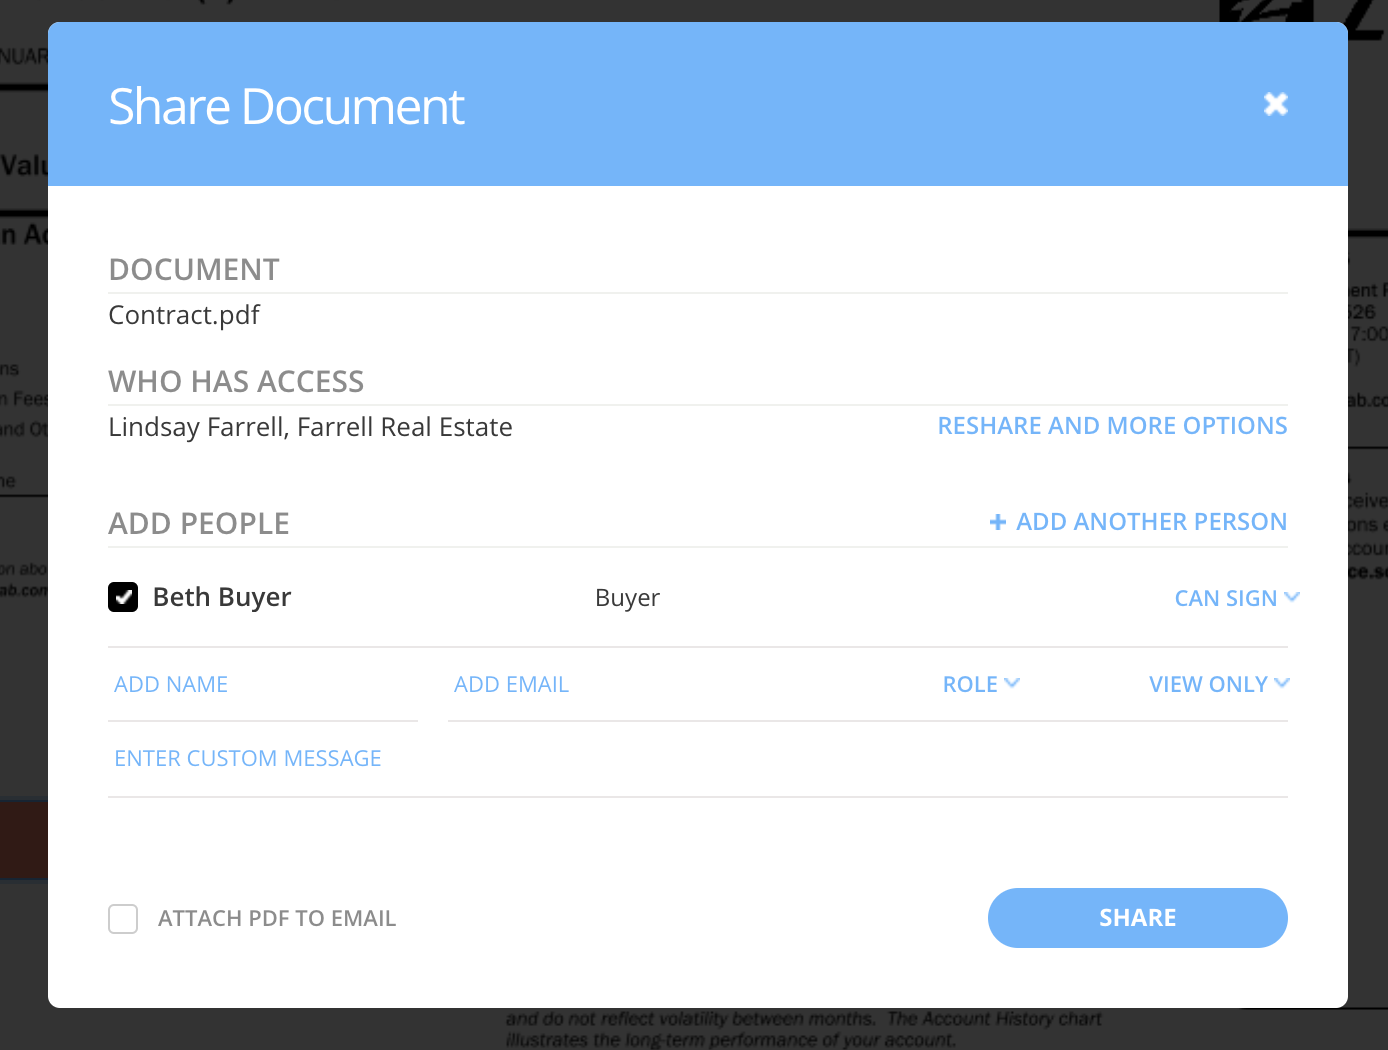Click Lindsay Farrell, Farrell Real Estate access entry

pos(310,427)
